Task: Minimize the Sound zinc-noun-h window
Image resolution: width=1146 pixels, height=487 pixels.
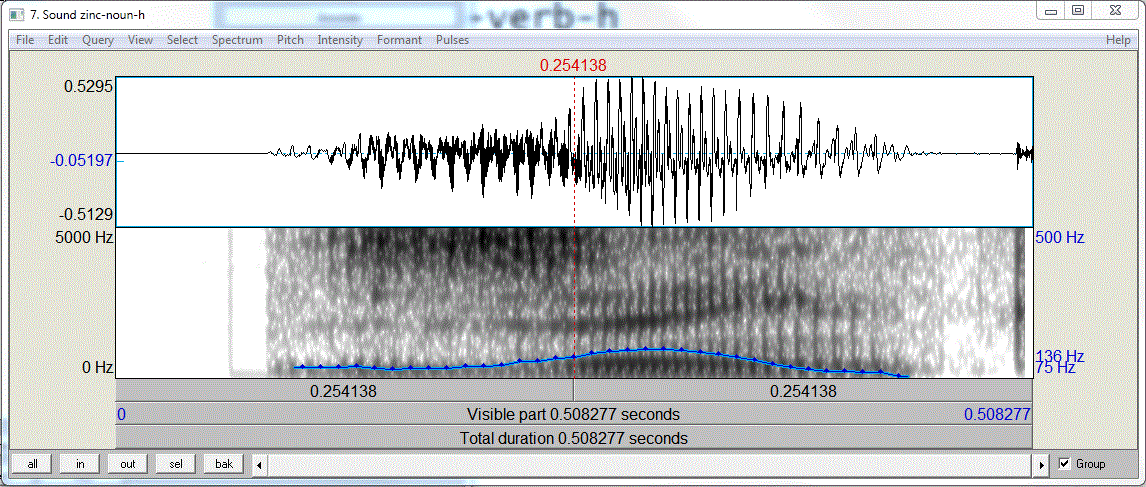Action: tap(1052, 10)
